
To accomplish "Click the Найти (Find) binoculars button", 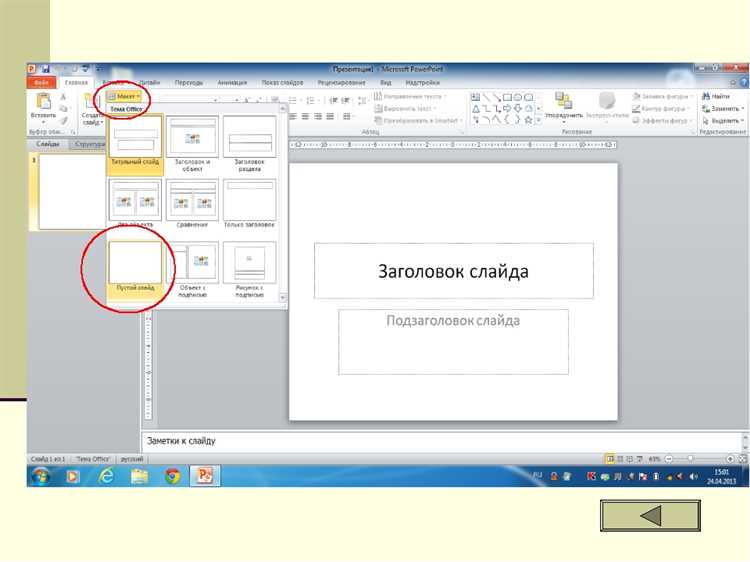I will pos(716,97).
